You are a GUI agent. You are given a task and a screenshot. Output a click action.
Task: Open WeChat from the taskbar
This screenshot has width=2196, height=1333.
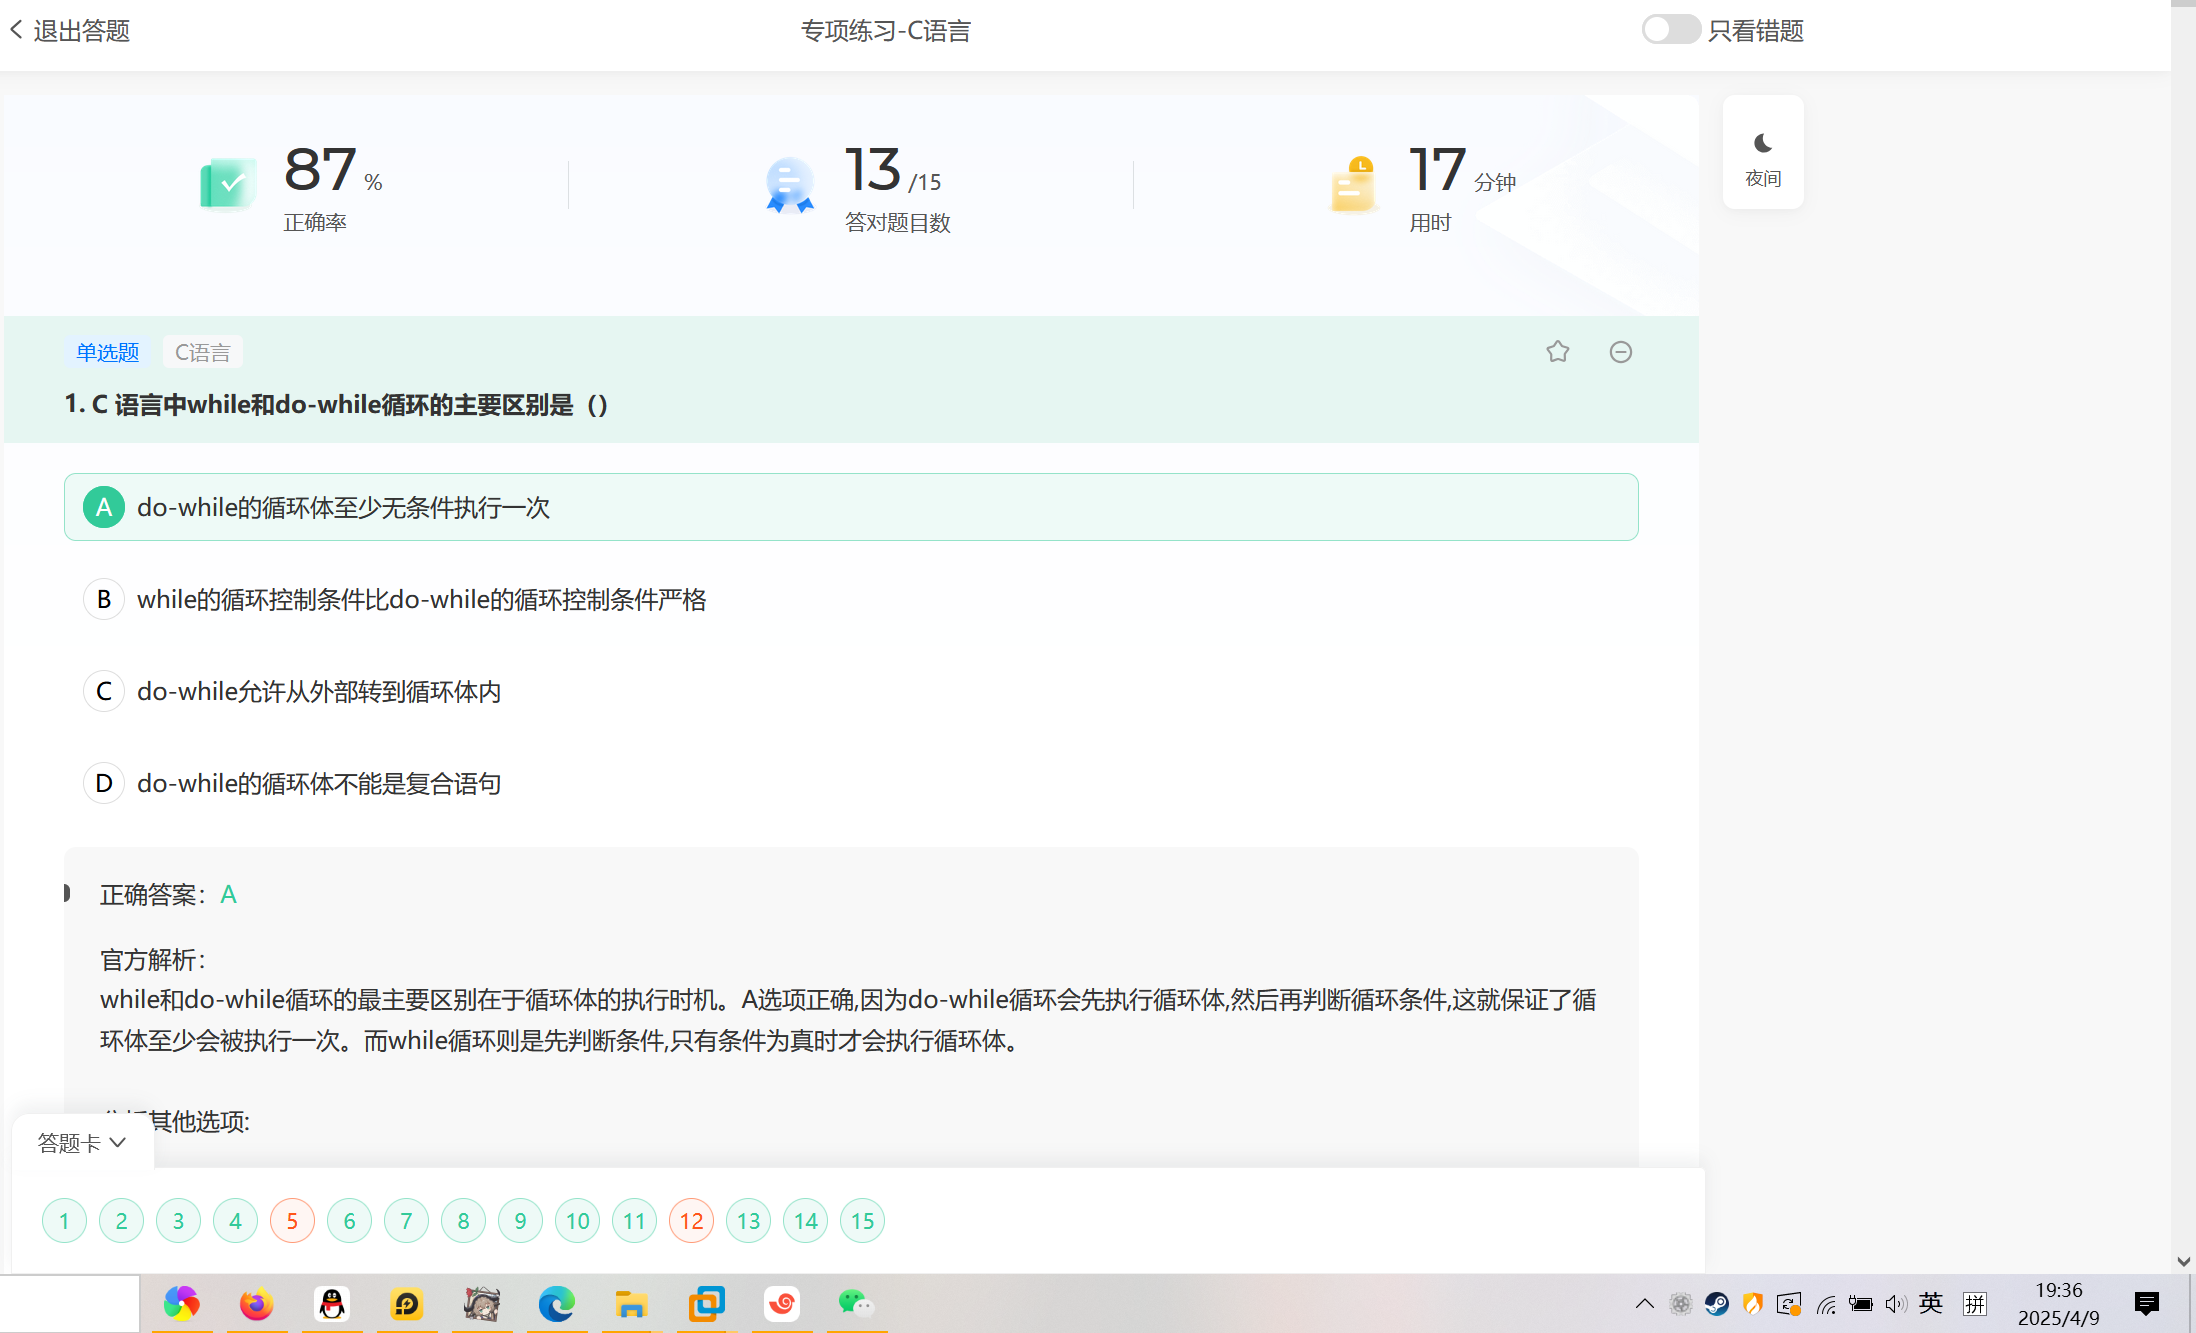pos(855,1304)
